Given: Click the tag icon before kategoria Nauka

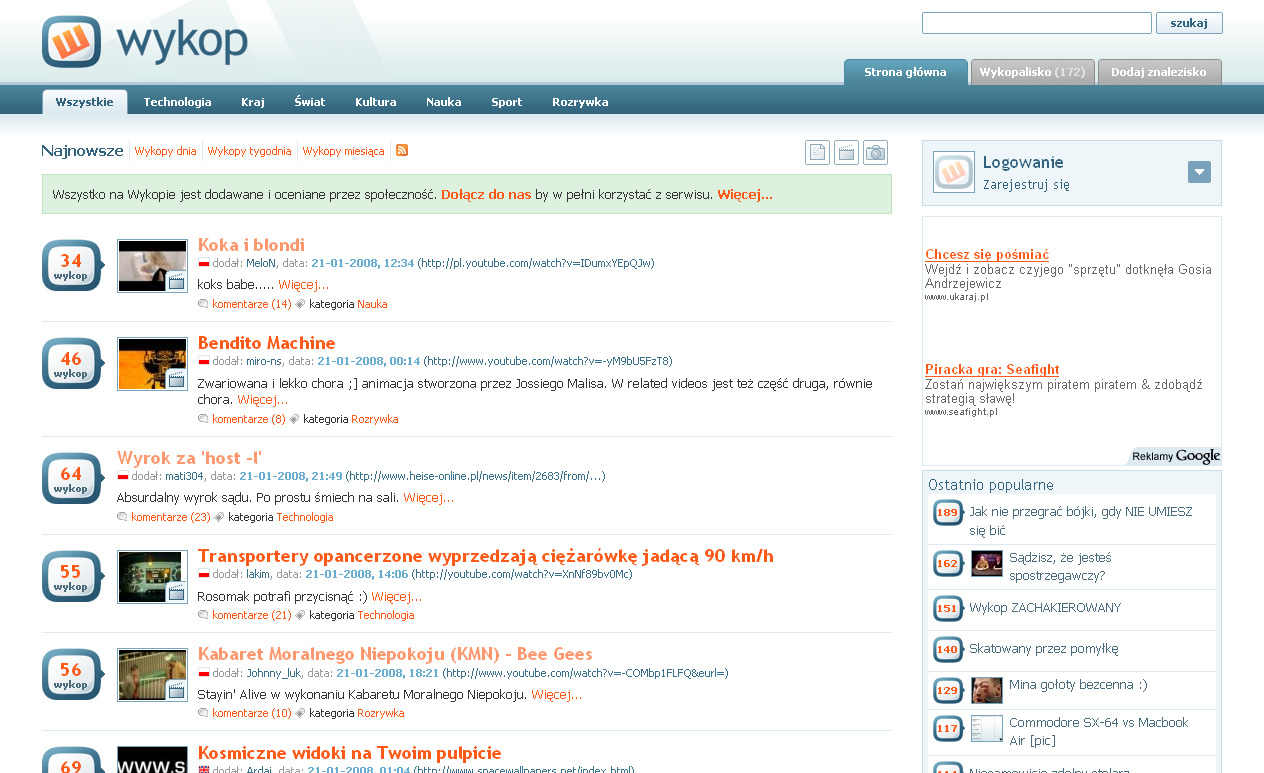Looking at the screenshot, I should click(300, 304).
